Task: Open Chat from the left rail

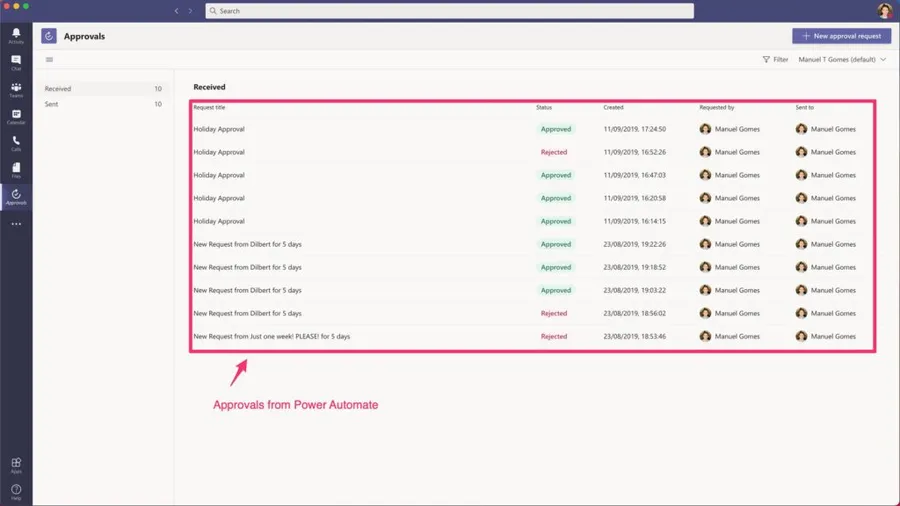Action: click(16, 62)
